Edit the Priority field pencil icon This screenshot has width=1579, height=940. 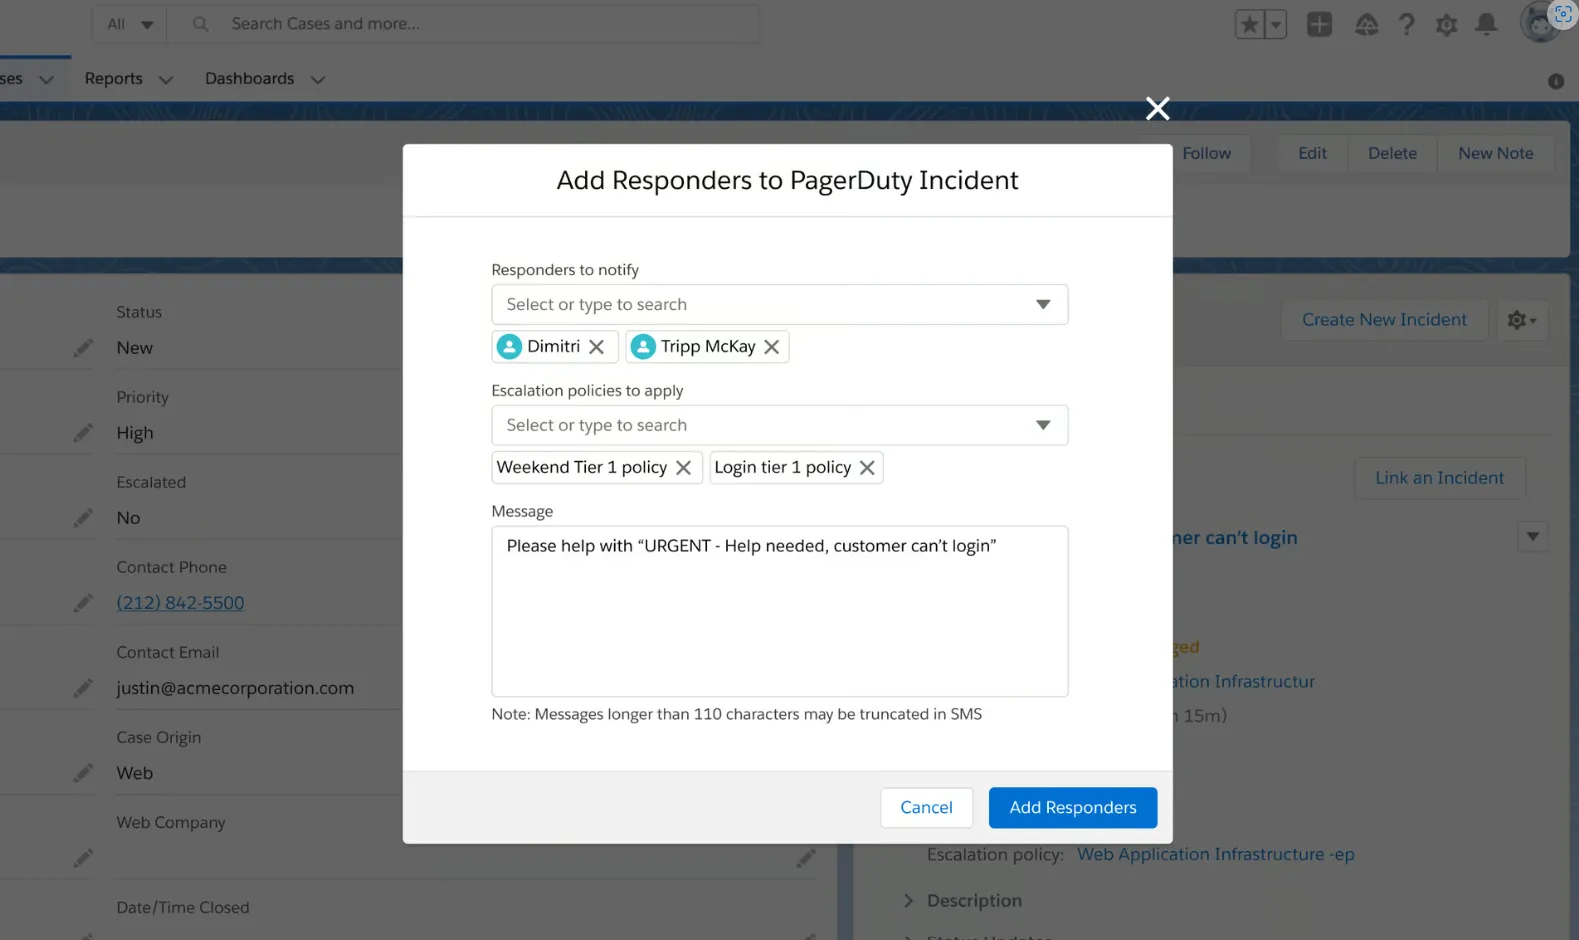(x=83, y=433)
